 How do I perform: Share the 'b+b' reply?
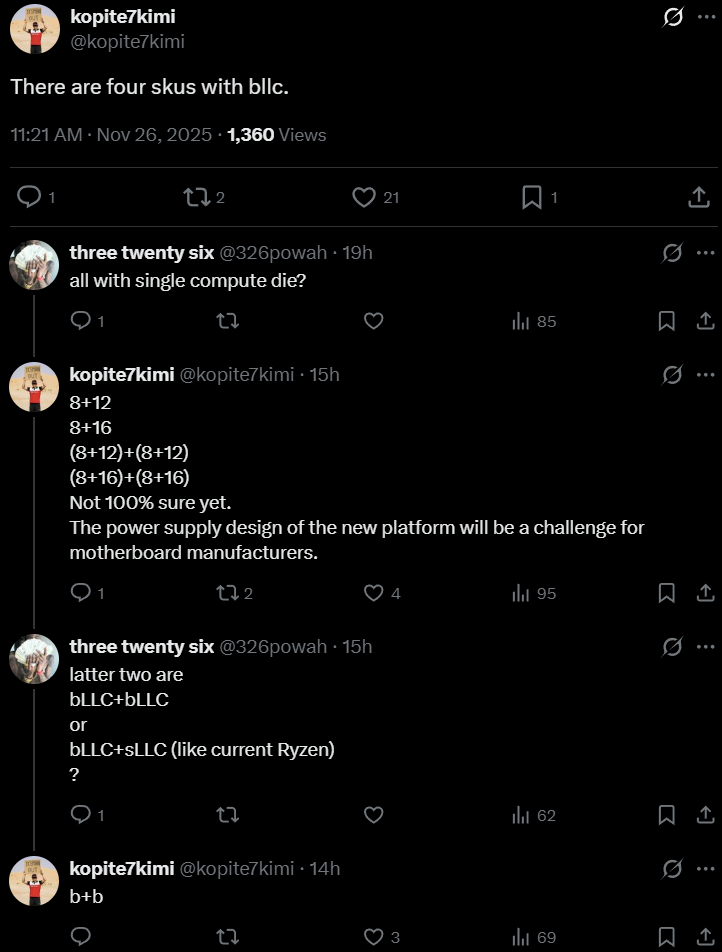(705, 937)
